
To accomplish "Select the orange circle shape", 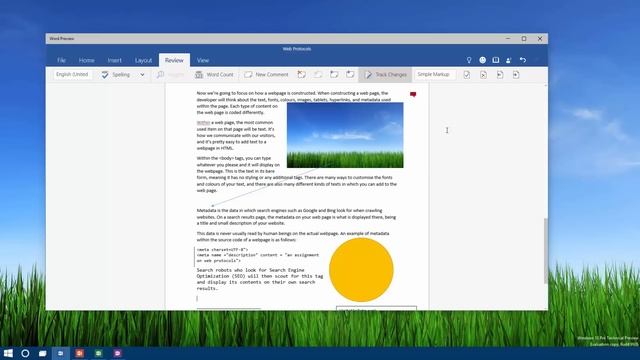I will pyautogui.click(x=361, y=270).
